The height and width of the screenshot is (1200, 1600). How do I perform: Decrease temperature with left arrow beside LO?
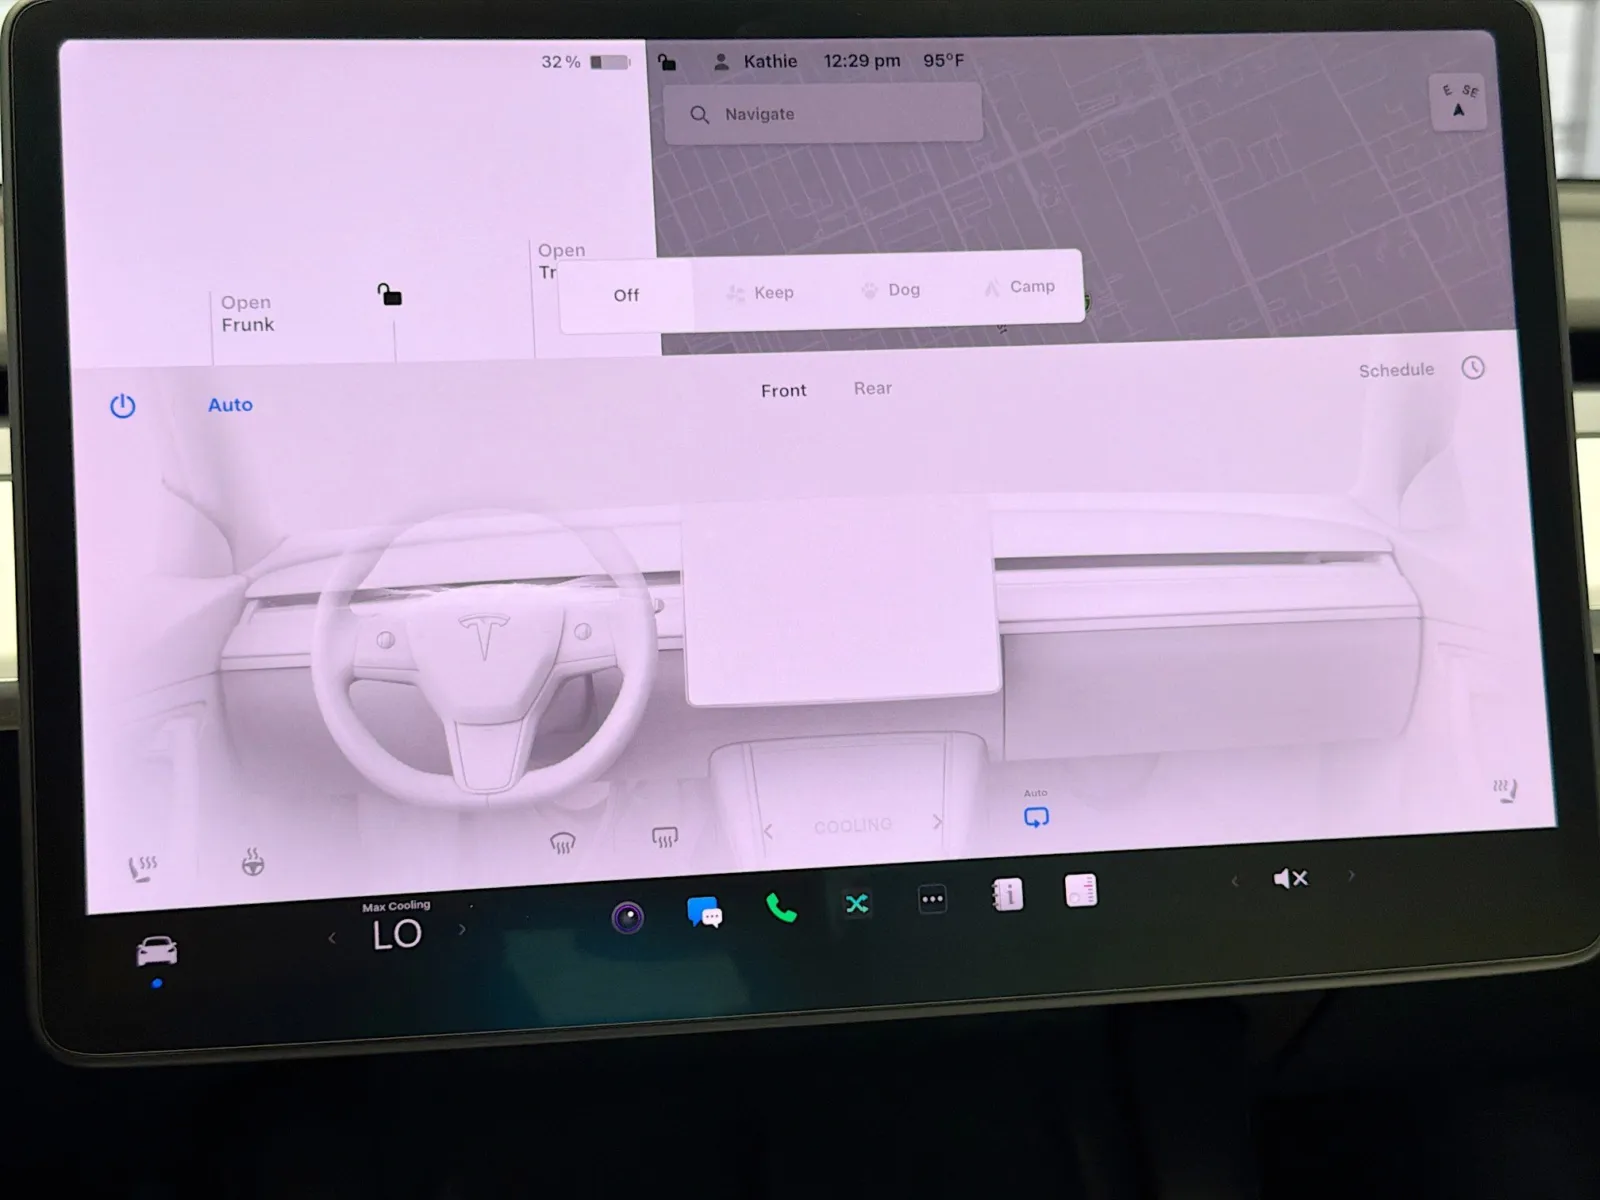(332, 938)
